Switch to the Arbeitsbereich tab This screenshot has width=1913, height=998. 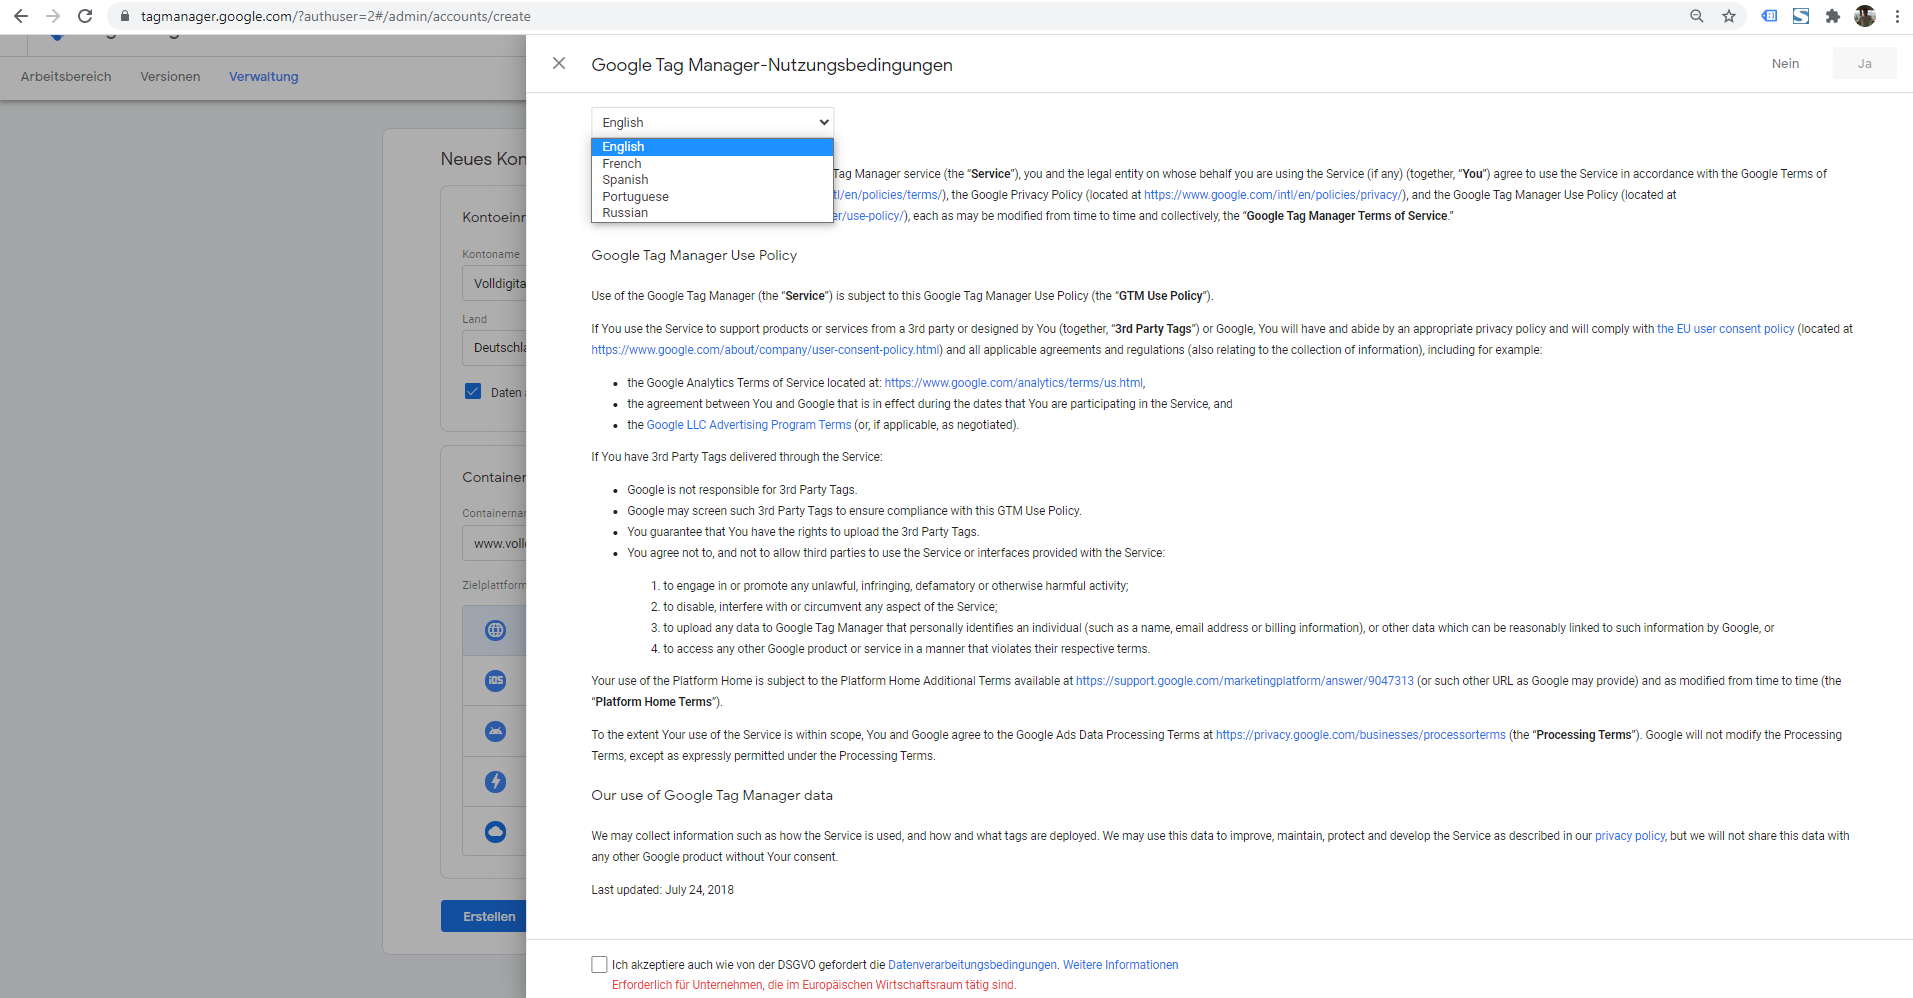click(x=66, y=76)
